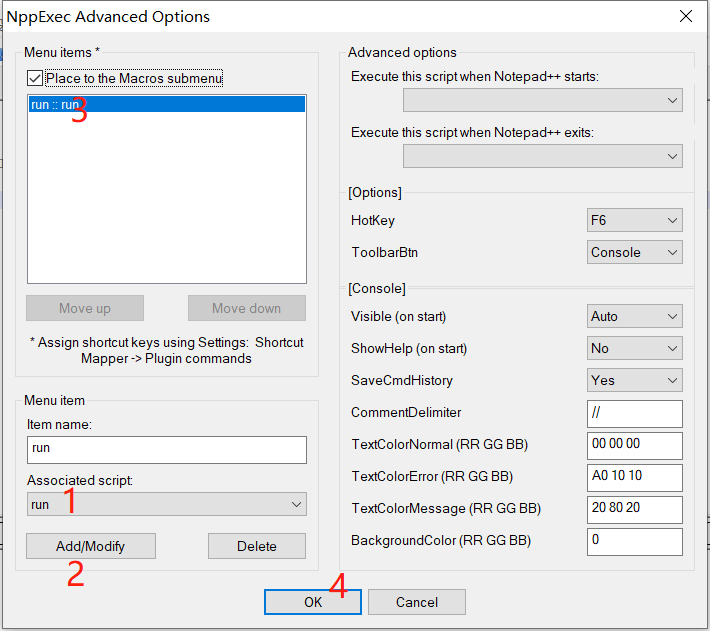Click the TextColorMessage value field
This screenshot has width=710, height=631.
click(x=634, y=510)
